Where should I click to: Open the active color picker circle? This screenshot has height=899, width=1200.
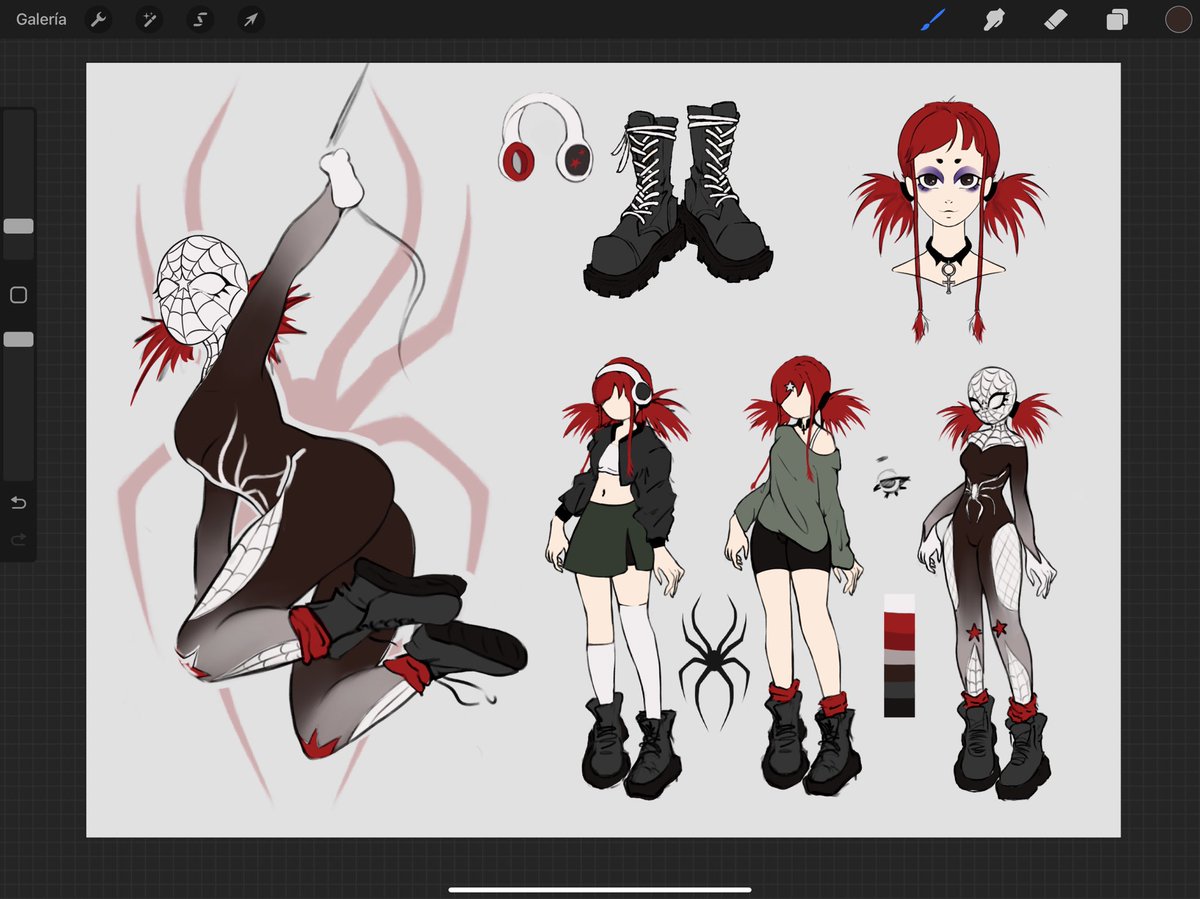[x=1177, y=19]
